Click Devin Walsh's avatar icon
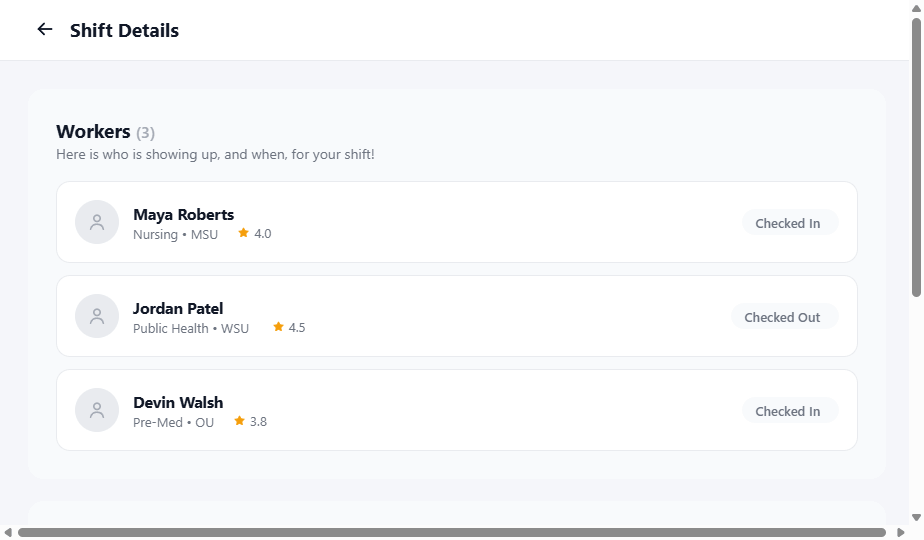 tap(97, 410)
